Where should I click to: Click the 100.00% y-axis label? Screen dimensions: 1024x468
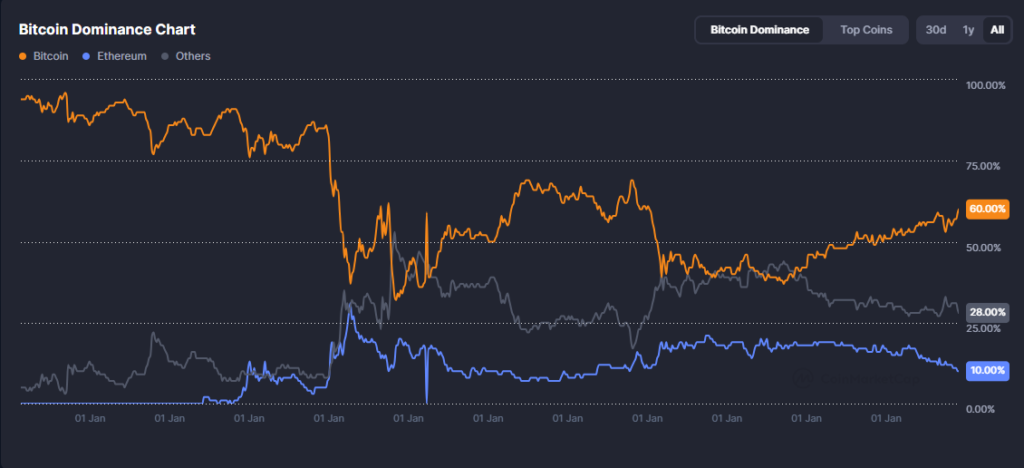pyautogui.click(x=985, y=86)
